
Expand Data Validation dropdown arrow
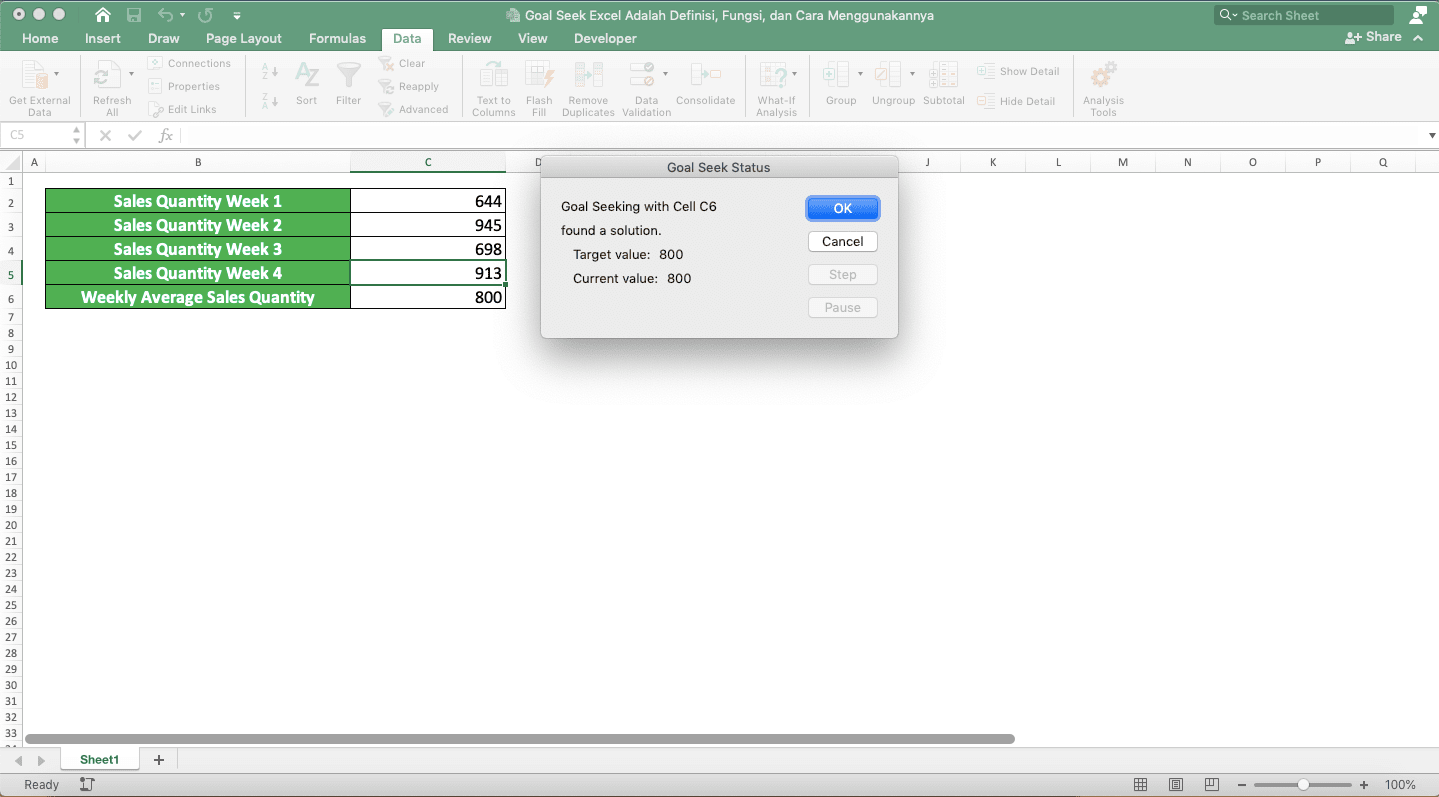click(665, 74)
